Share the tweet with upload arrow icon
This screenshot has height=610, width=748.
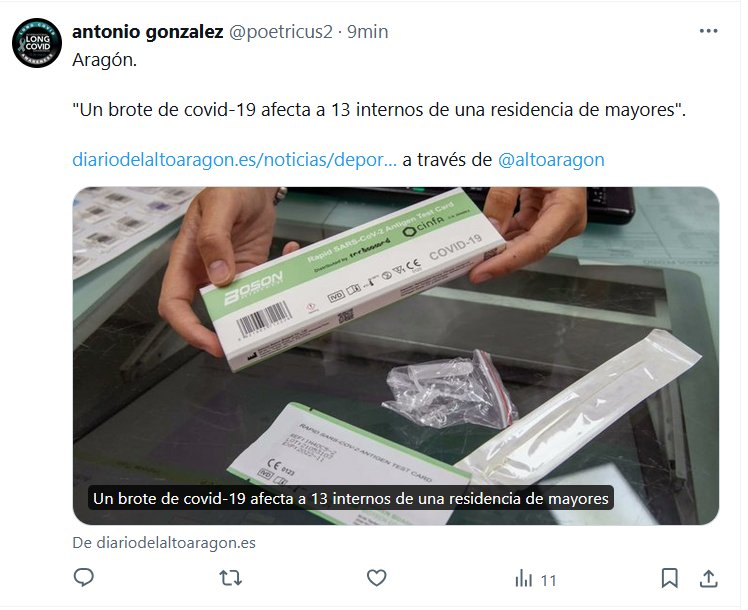[709, 578]
